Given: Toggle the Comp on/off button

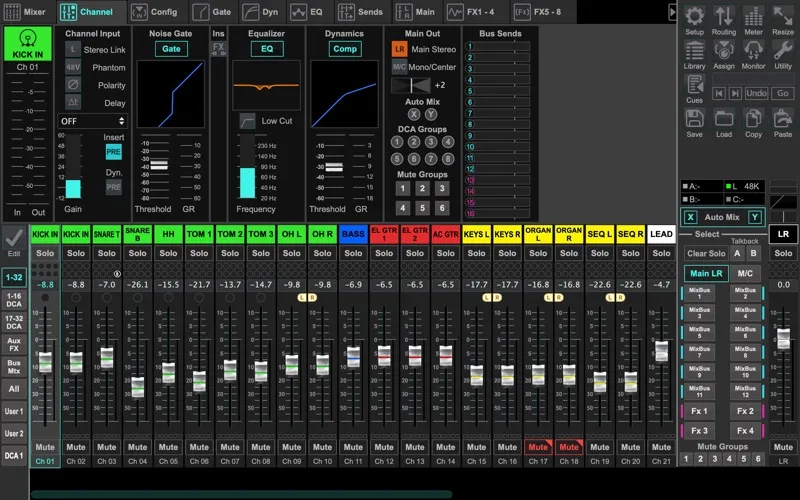Looking at the screenshot, I should click(x=345, y=49).
